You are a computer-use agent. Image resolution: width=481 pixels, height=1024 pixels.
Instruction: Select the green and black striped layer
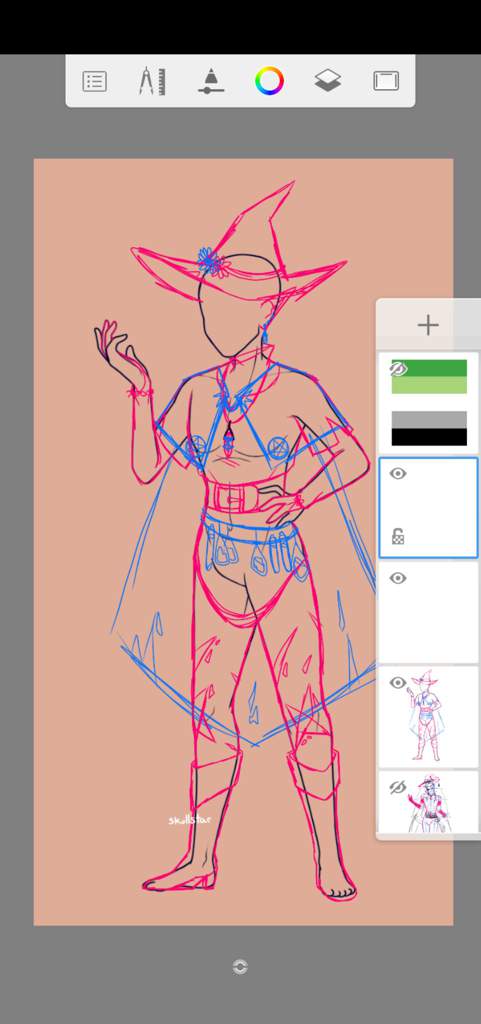pyautogui.click(x=429, y=403)
